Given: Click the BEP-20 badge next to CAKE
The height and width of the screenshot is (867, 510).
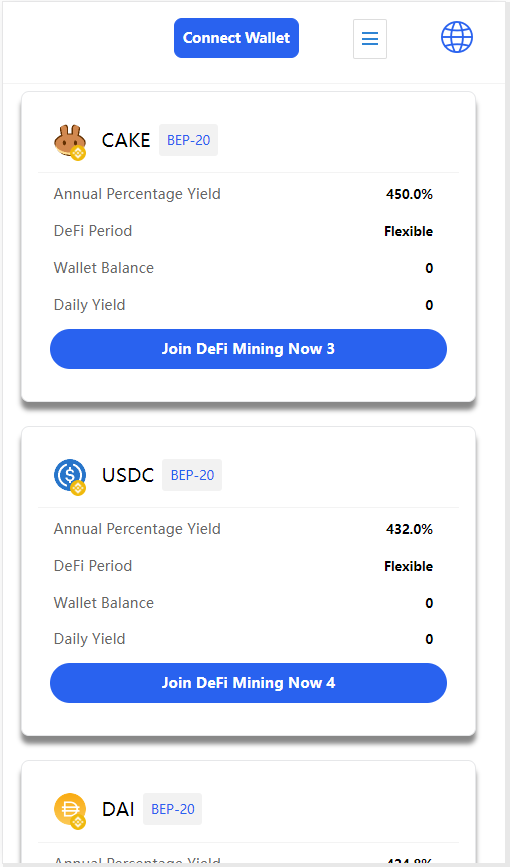Looking at the screenshot, I should pyautogui.click(x=189, y=140).
